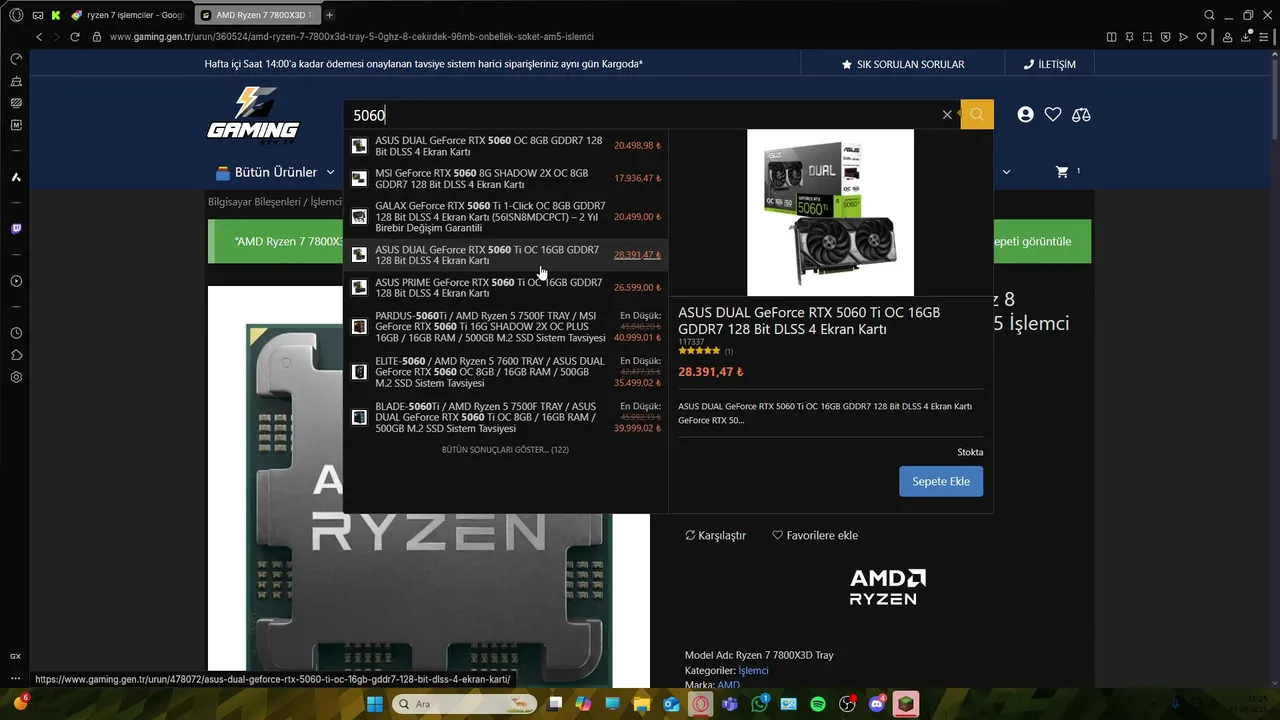Click the yellow search magnifier button
This screenshot has width=1280, height=720.
[x=977, y=114]
